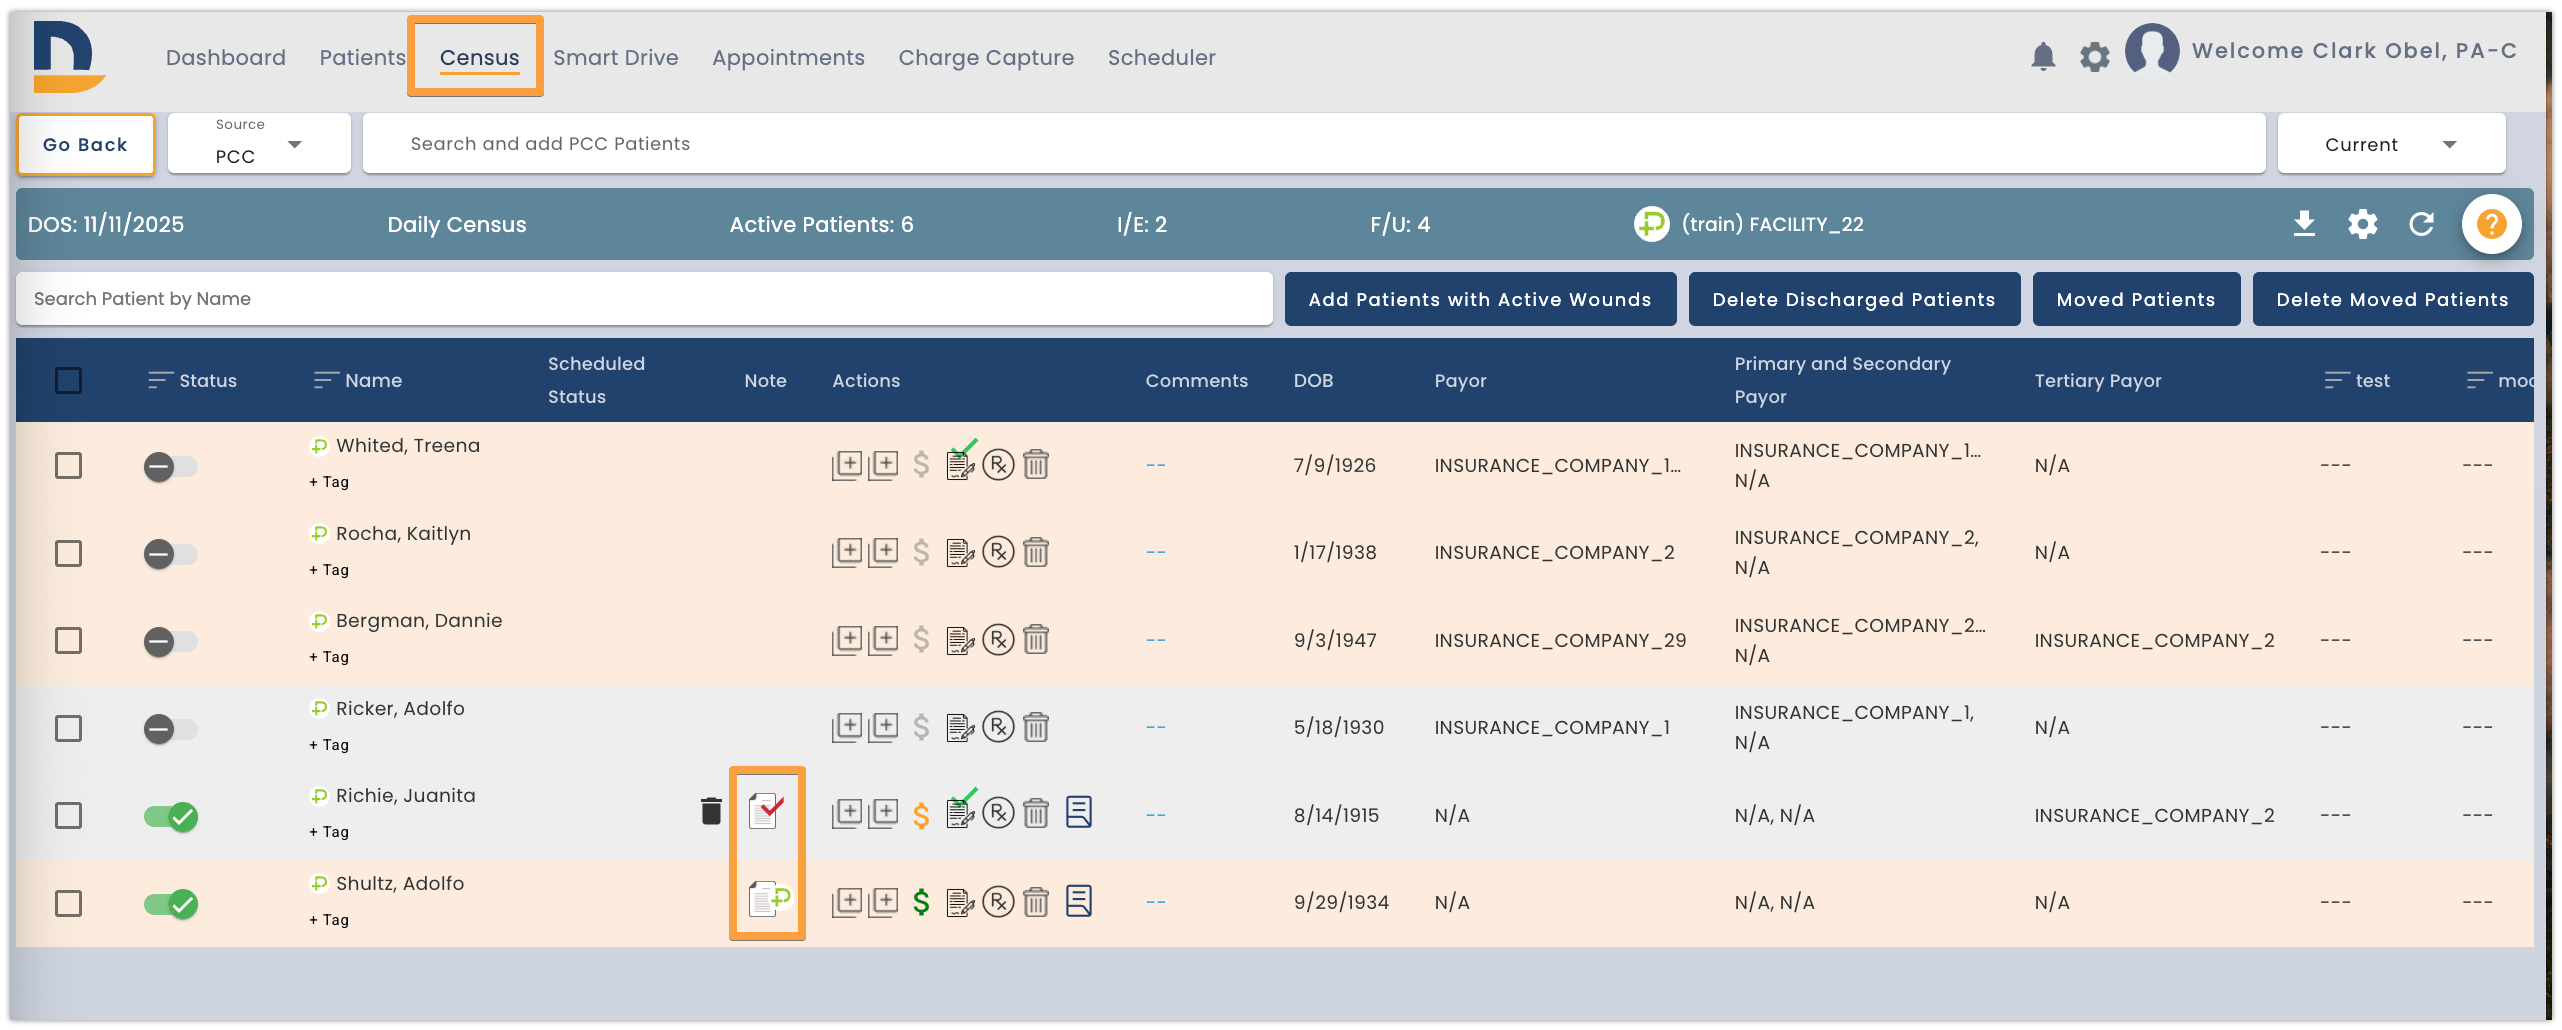Tick the select-all checkbox in the table header
2562x1030 pixels.
coord(68,380)
